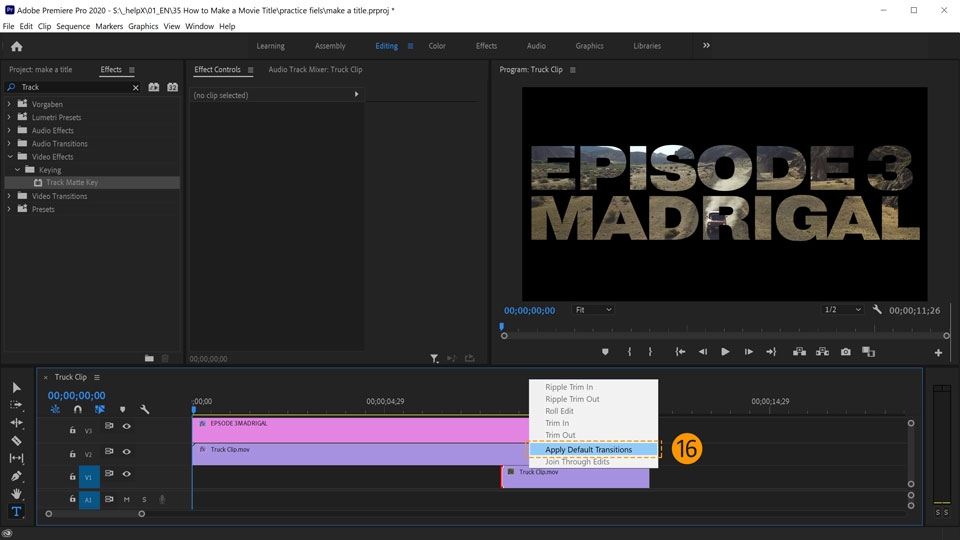This screenshot has width=960, height=540.
Task: Play the Program monitor
Action: (x=726, y=352)
